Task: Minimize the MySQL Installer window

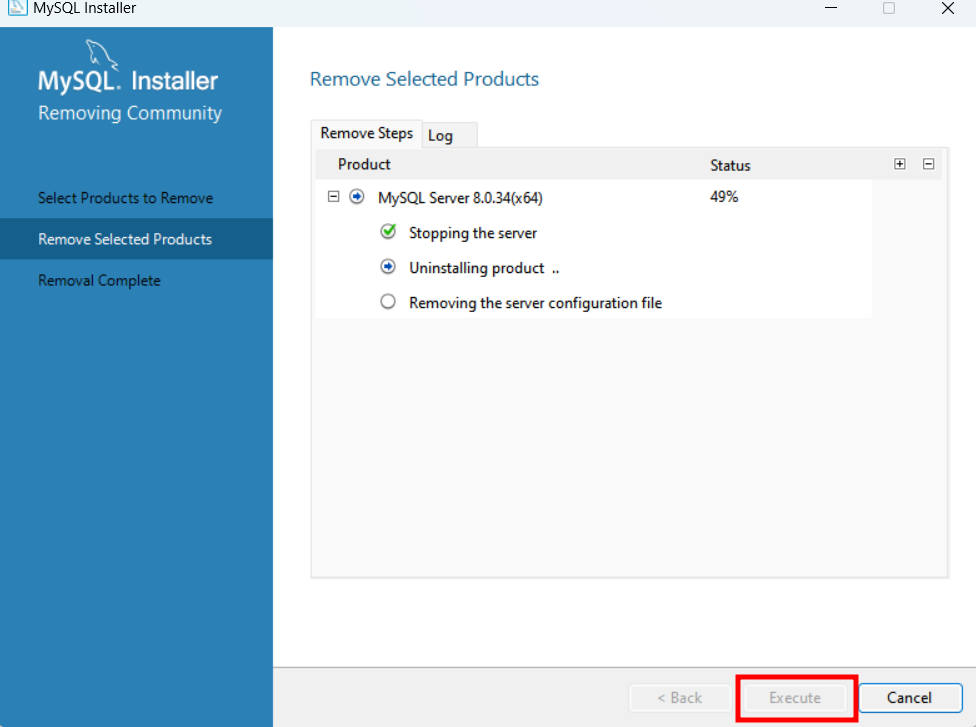Action: pyautogui.click(x=831, y=8)
